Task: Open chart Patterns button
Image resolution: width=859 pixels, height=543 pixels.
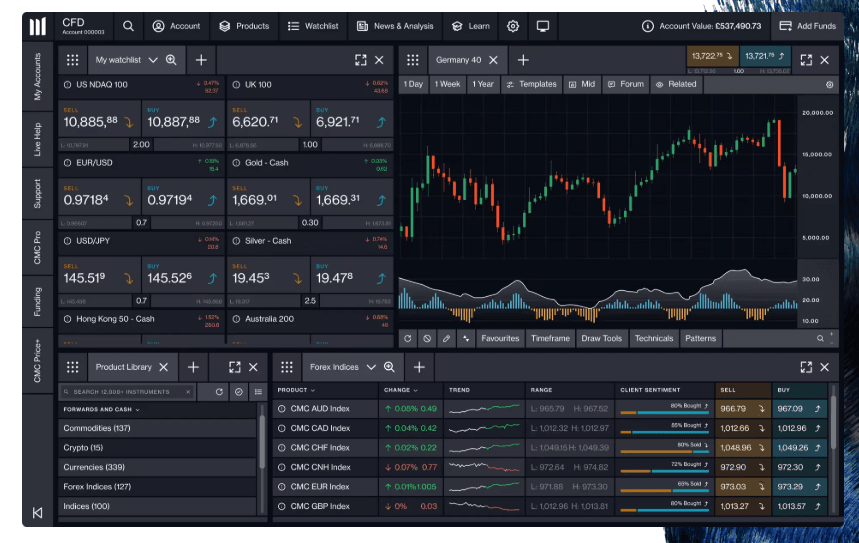Action: click(700, 339)
